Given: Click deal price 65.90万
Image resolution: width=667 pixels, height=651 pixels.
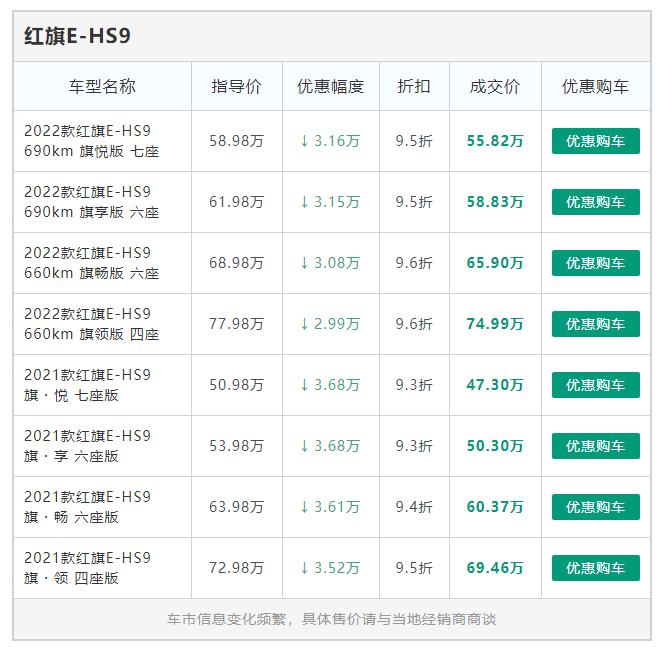Looking at the screenshot, I should click(x=495, y=263).
